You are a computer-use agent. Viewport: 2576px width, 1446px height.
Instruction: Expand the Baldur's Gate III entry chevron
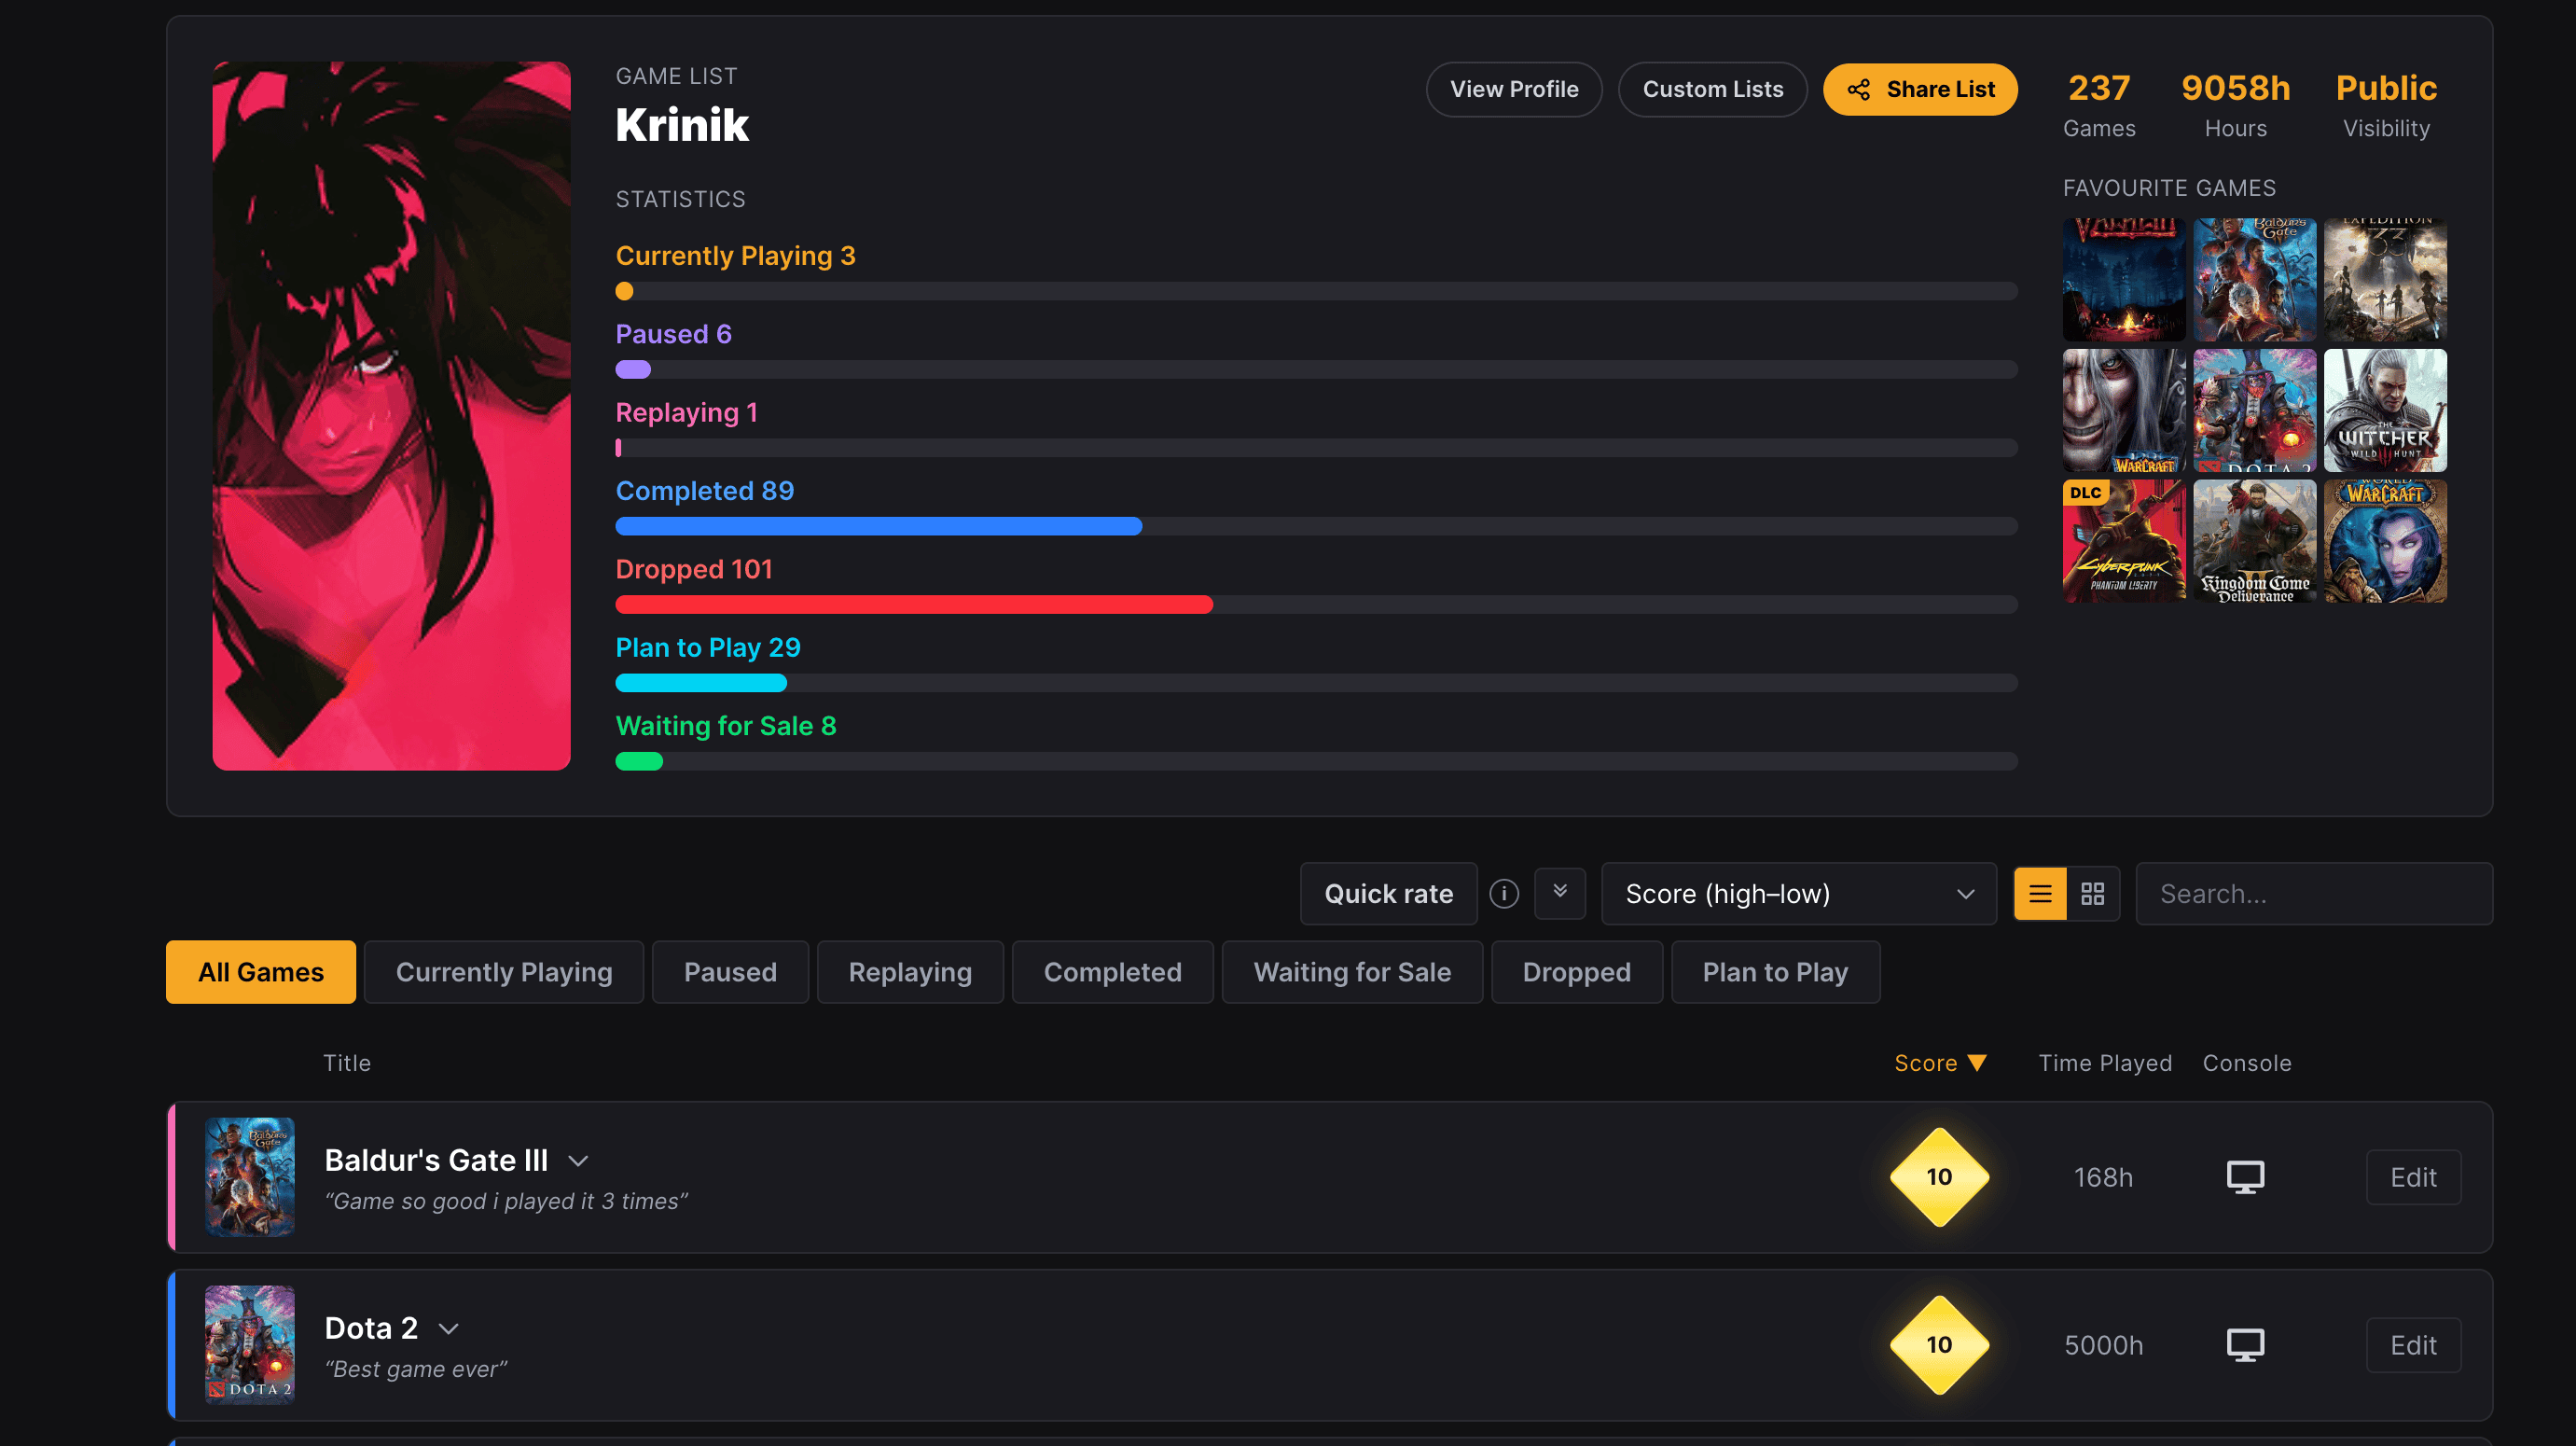click(x=577, y=1161)
